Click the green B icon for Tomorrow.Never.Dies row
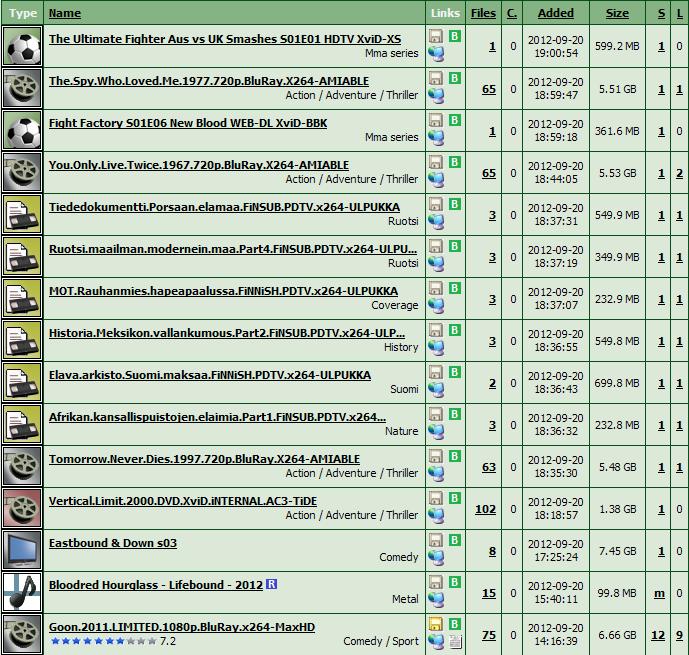The height and width of the screenshot is (655, 689). [x=455, y=456]
